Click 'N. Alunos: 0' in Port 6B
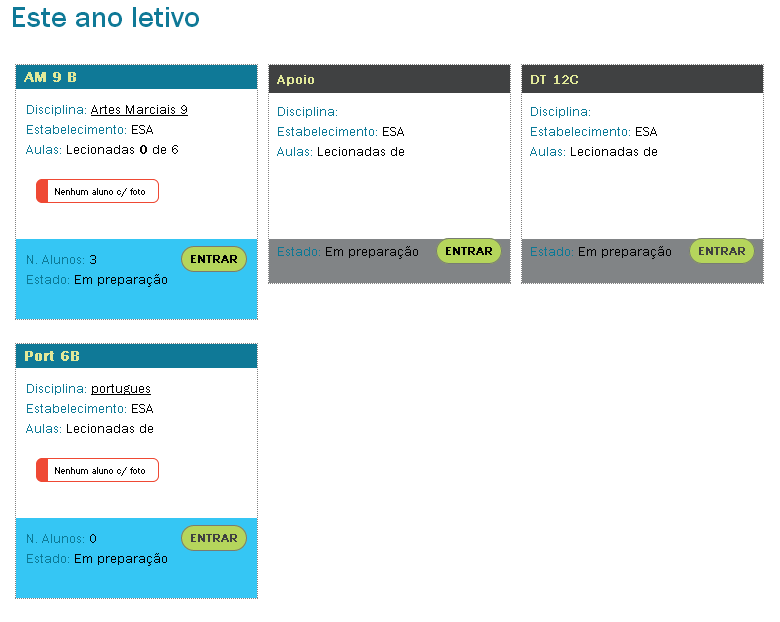This screenshot has height=622, width=780. [x=61, y=539]
